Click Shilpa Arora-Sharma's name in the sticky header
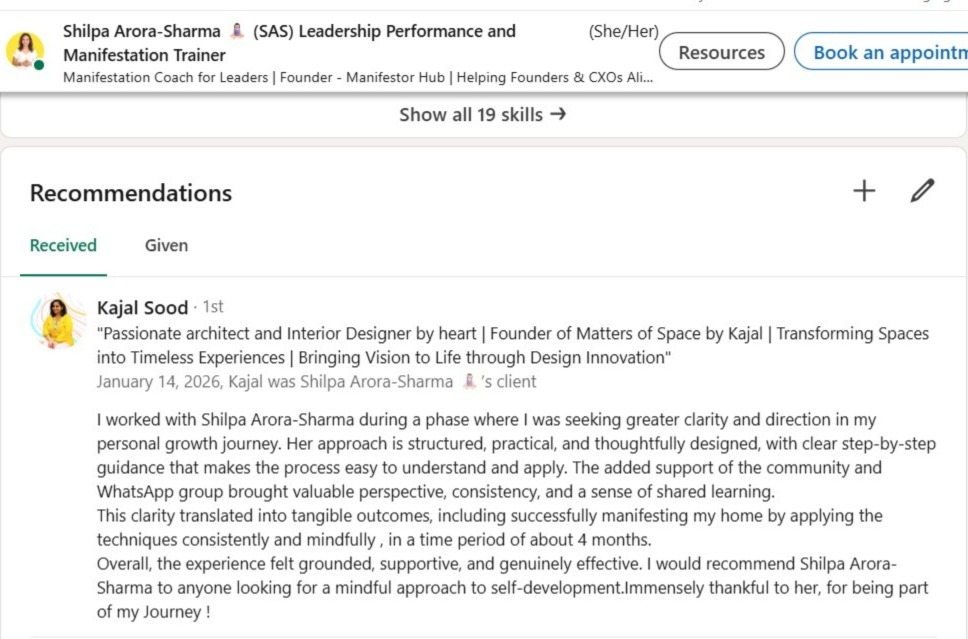Screen dimensions: 968x639 (141, 31)
